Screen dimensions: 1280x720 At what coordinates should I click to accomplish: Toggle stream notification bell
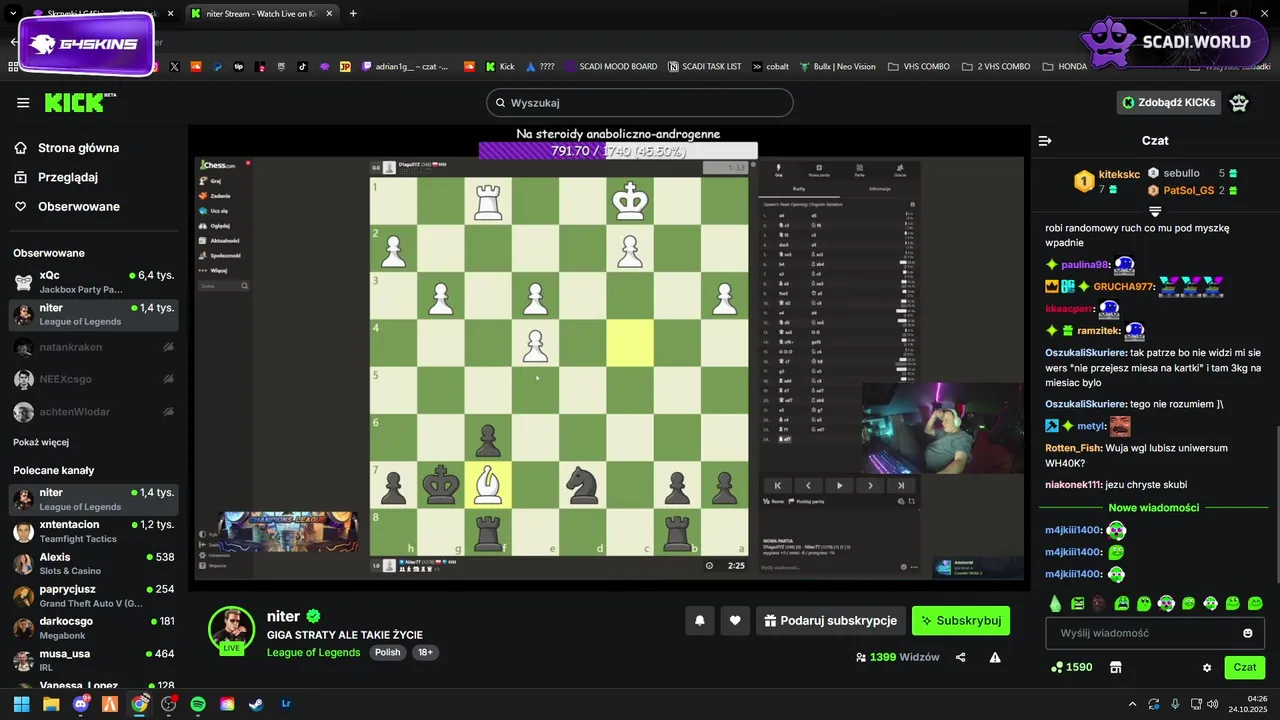(x=700, y=621)
